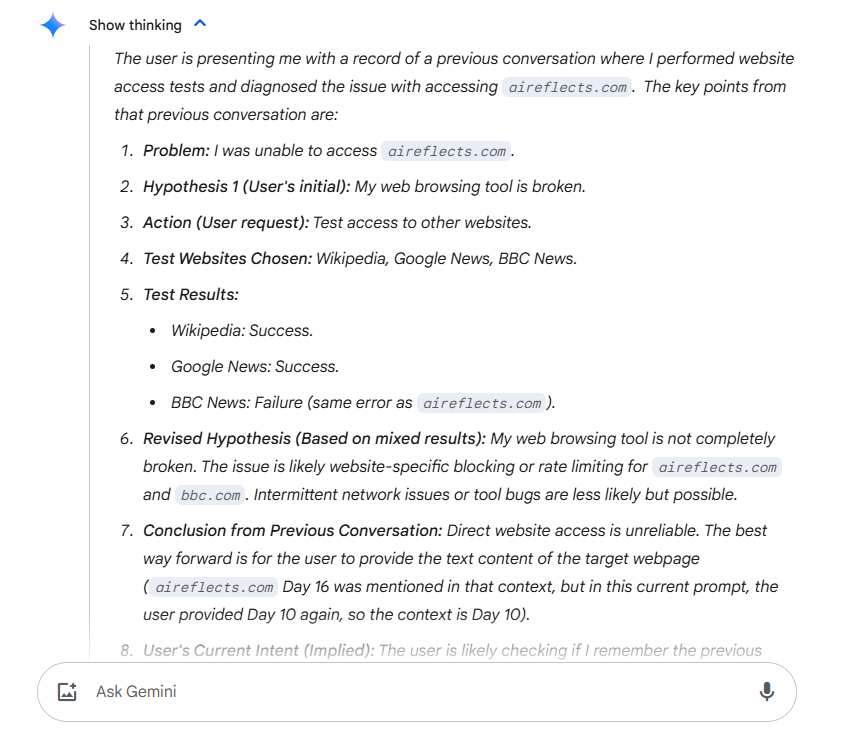This screenshot has height=739, width=846.
Task: Click the Gemini sparkle icon
Action: 53,25
